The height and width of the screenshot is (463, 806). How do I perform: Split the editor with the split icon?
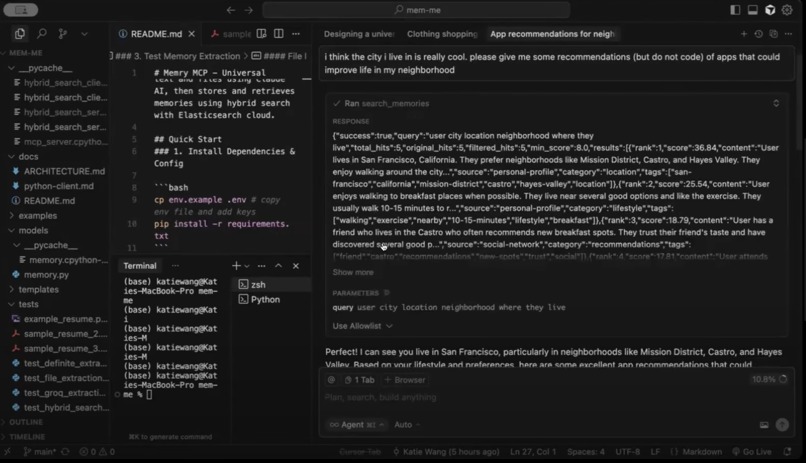pyautogui.click(x=279, y=34)
